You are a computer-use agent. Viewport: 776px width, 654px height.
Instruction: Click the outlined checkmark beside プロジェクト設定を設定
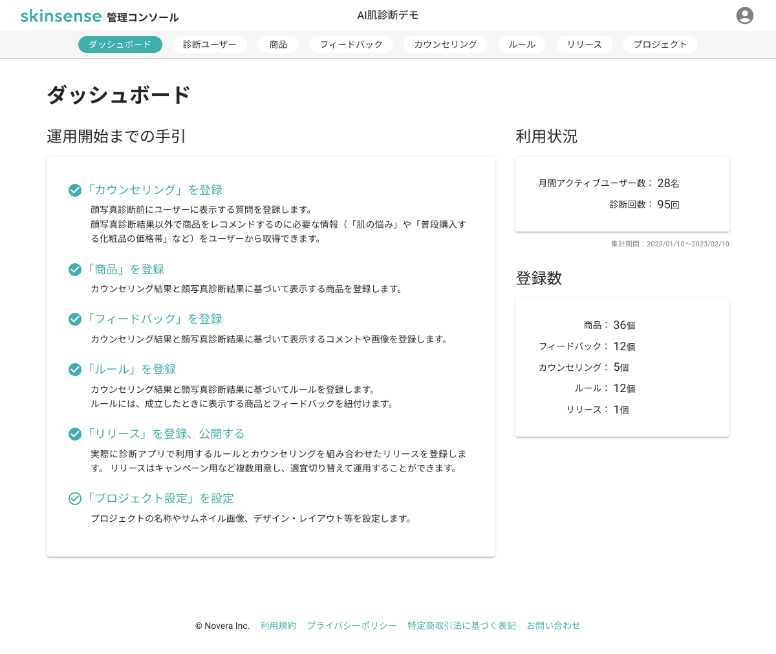tap(75, 499)
